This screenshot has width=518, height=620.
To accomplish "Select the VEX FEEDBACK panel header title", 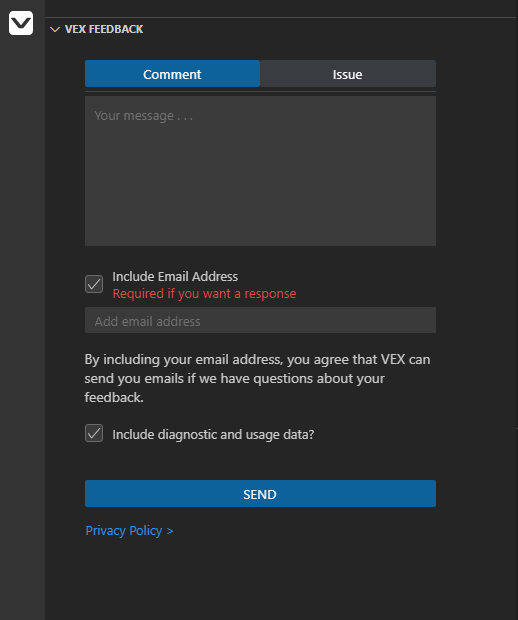I will coord(104,29).
